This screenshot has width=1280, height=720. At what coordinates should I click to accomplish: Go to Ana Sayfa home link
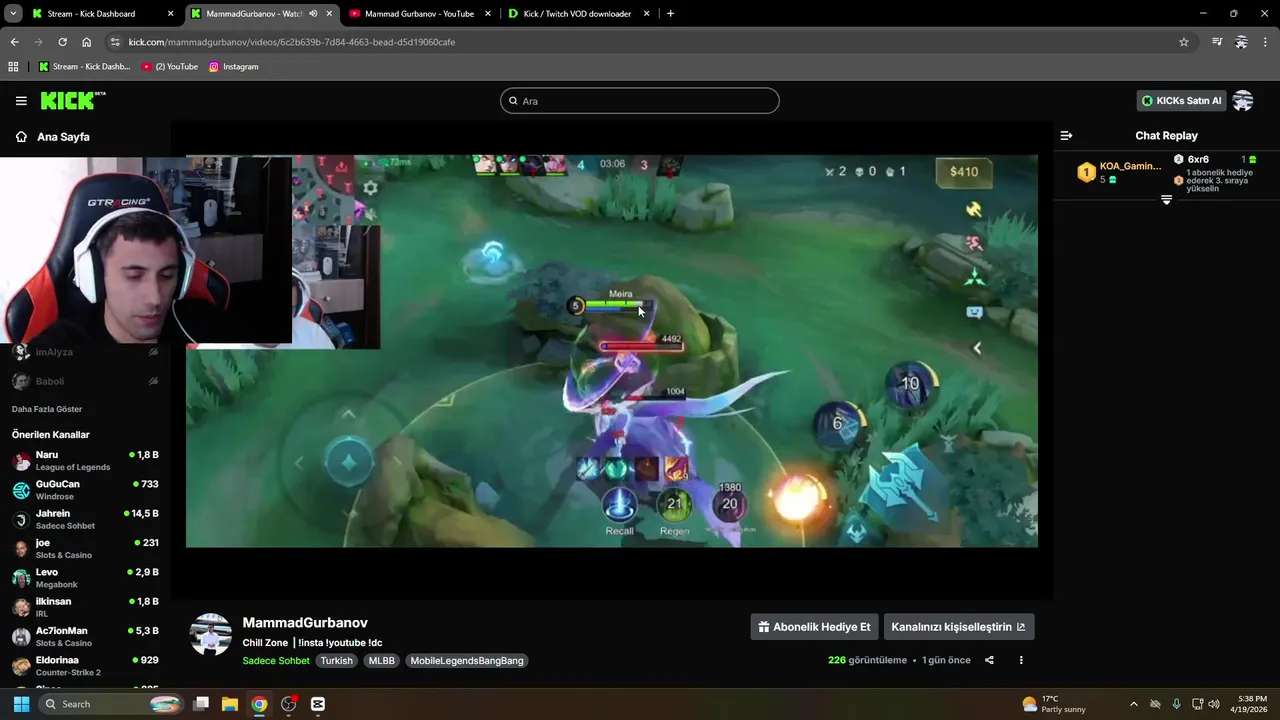point(52,137)
